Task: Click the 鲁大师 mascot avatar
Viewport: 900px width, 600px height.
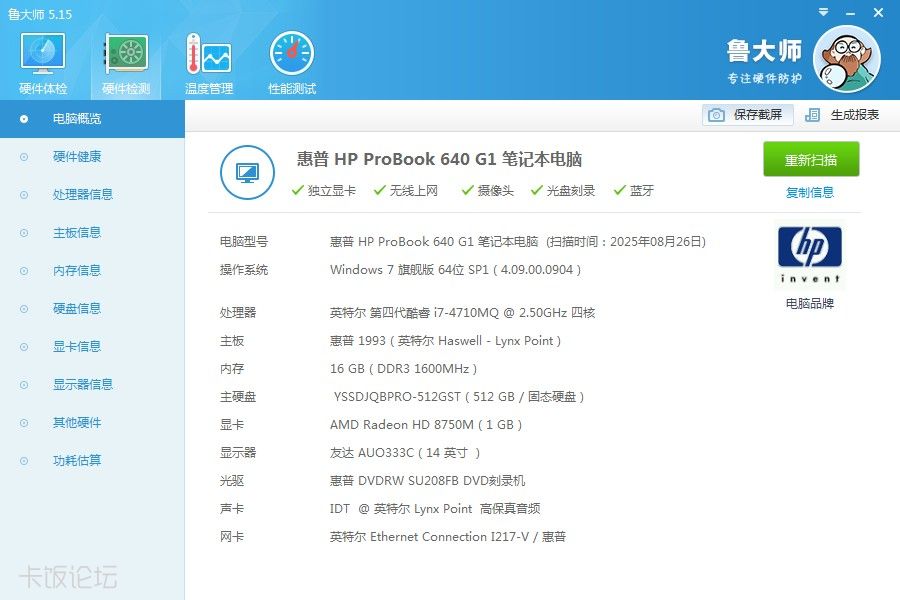Action: (x=847, y=59)
